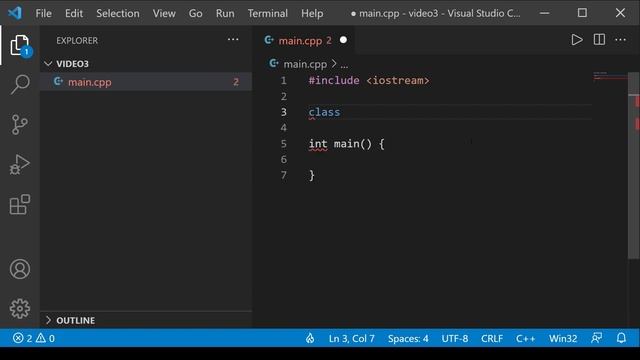Click 'int main() {' on line 5
The image size is (640, 360).
pyautogui.click(x=347, y=144)
